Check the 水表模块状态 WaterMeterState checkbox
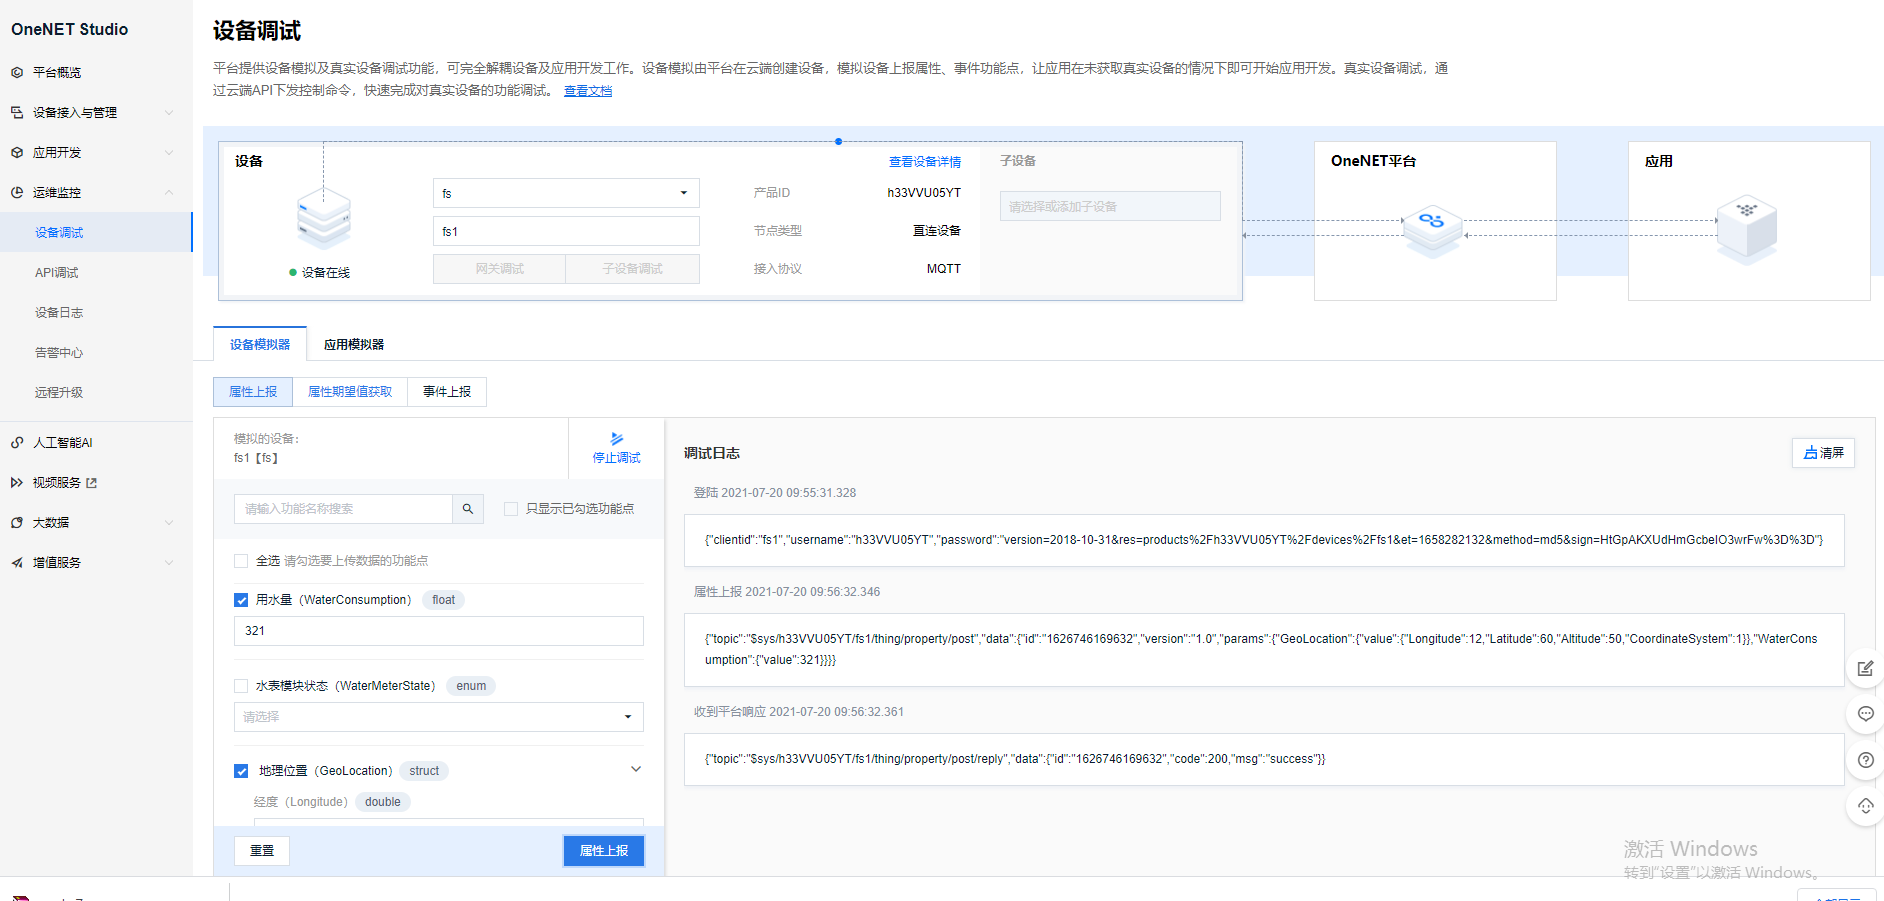 tap(241, 686)
